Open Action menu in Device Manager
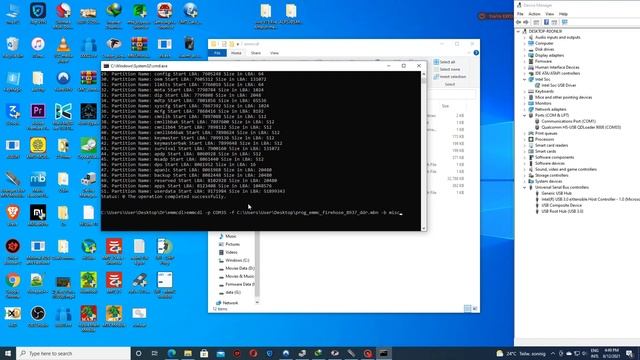Viewport: 640px width, 360px height. 534,14
